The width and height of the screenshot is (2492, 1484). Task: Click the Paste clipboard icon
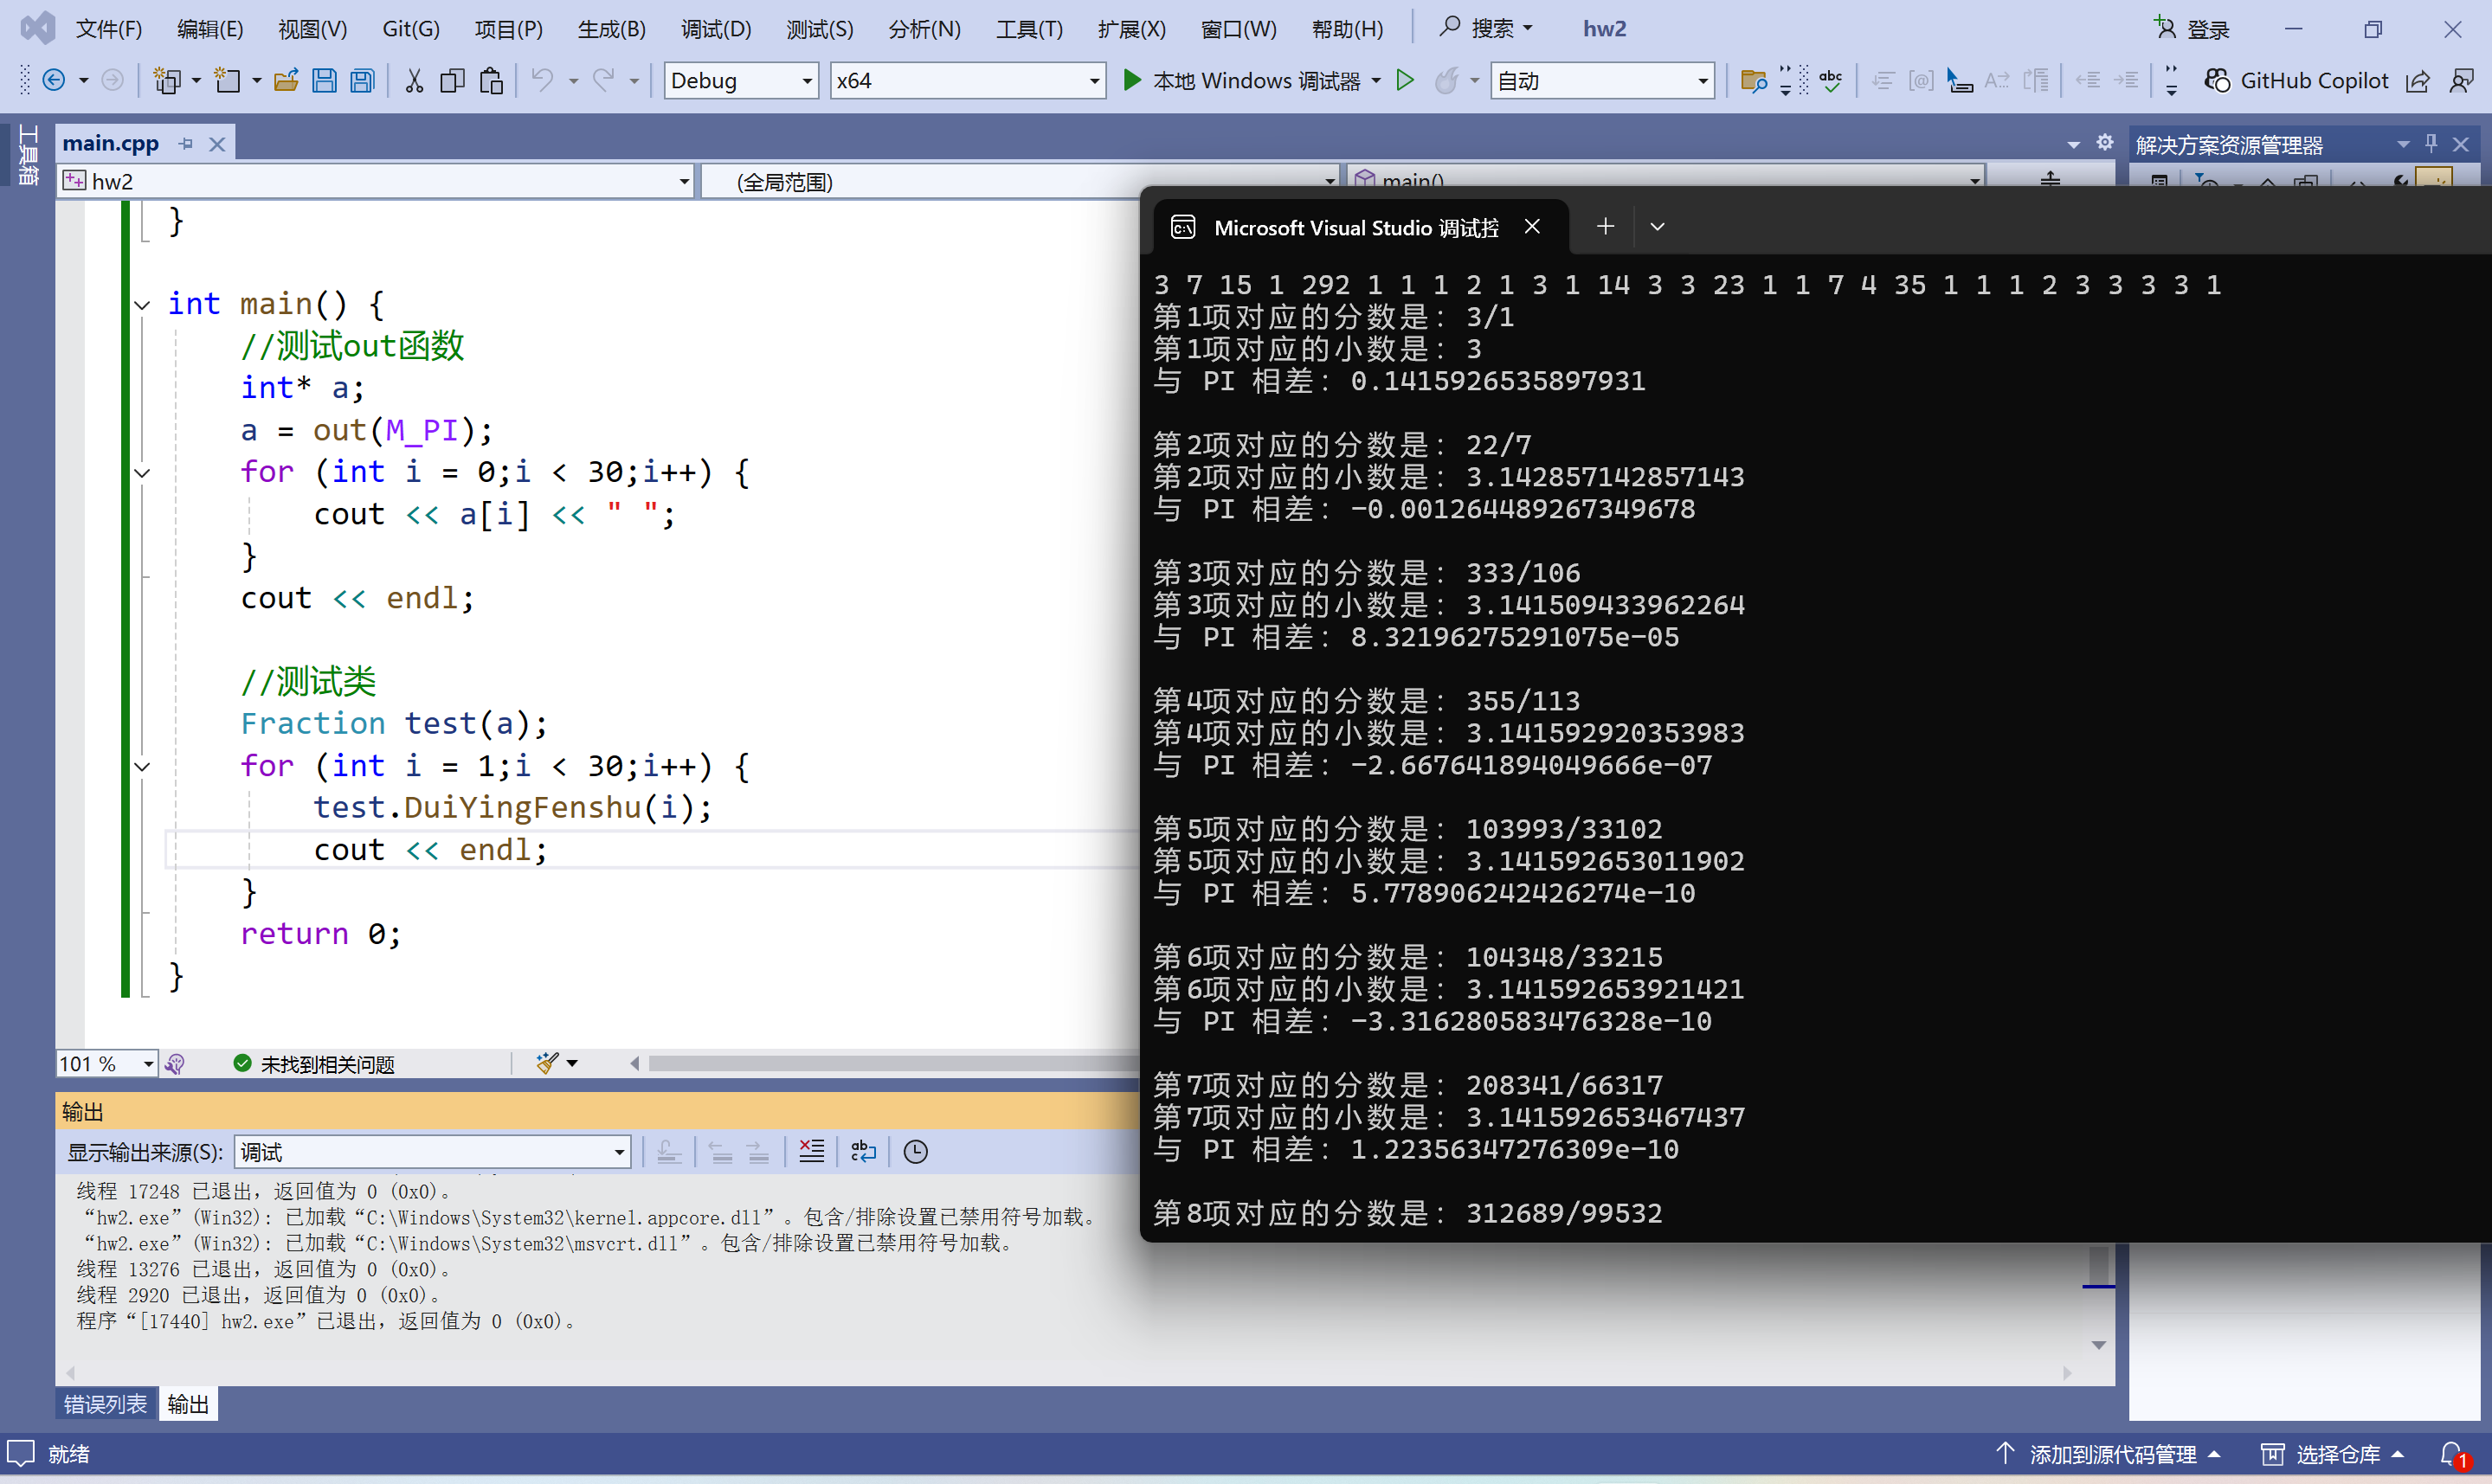coord(491,80)
